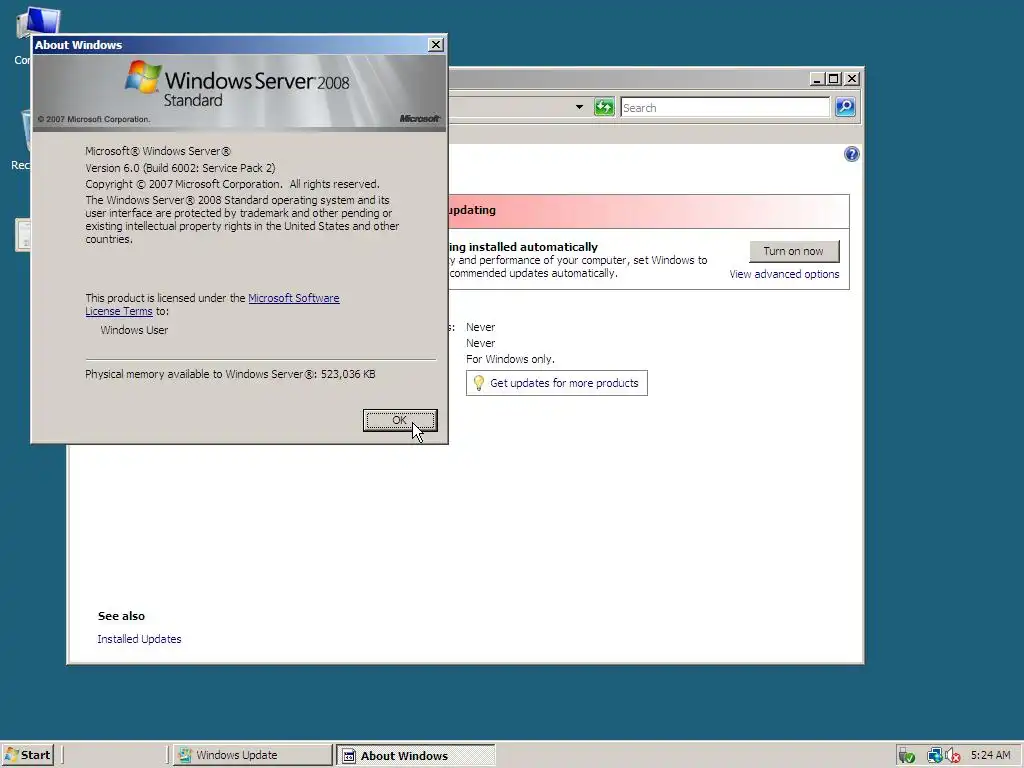Viewport: 1024px width, 768px height.
Task: Click the lightbulb icon beside Get updates
Action: tap(479, 383)
